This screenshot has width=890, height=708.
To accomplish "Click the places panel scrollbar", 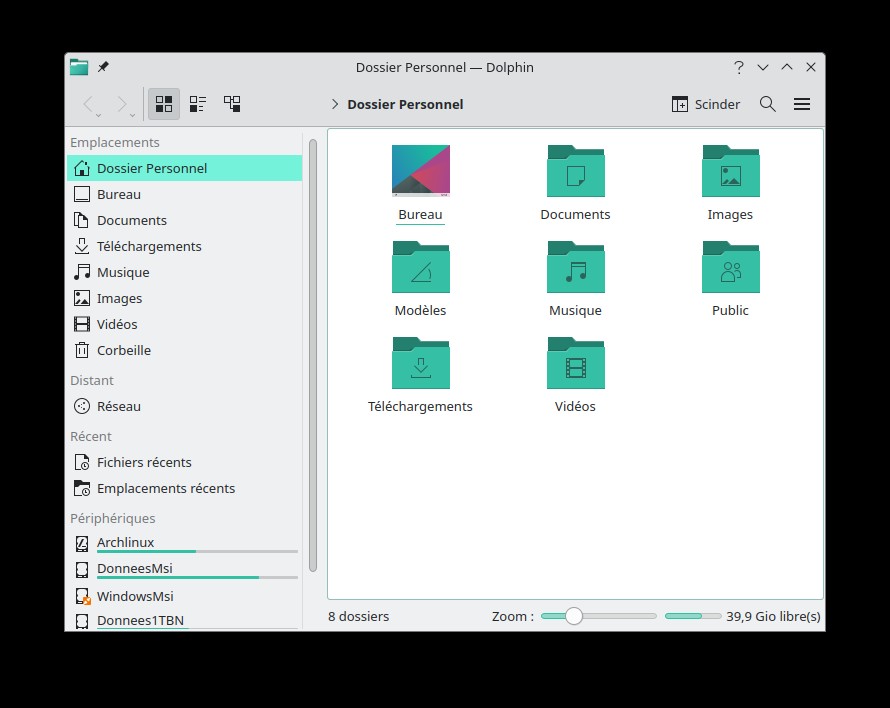I will (x=313, y=355).
